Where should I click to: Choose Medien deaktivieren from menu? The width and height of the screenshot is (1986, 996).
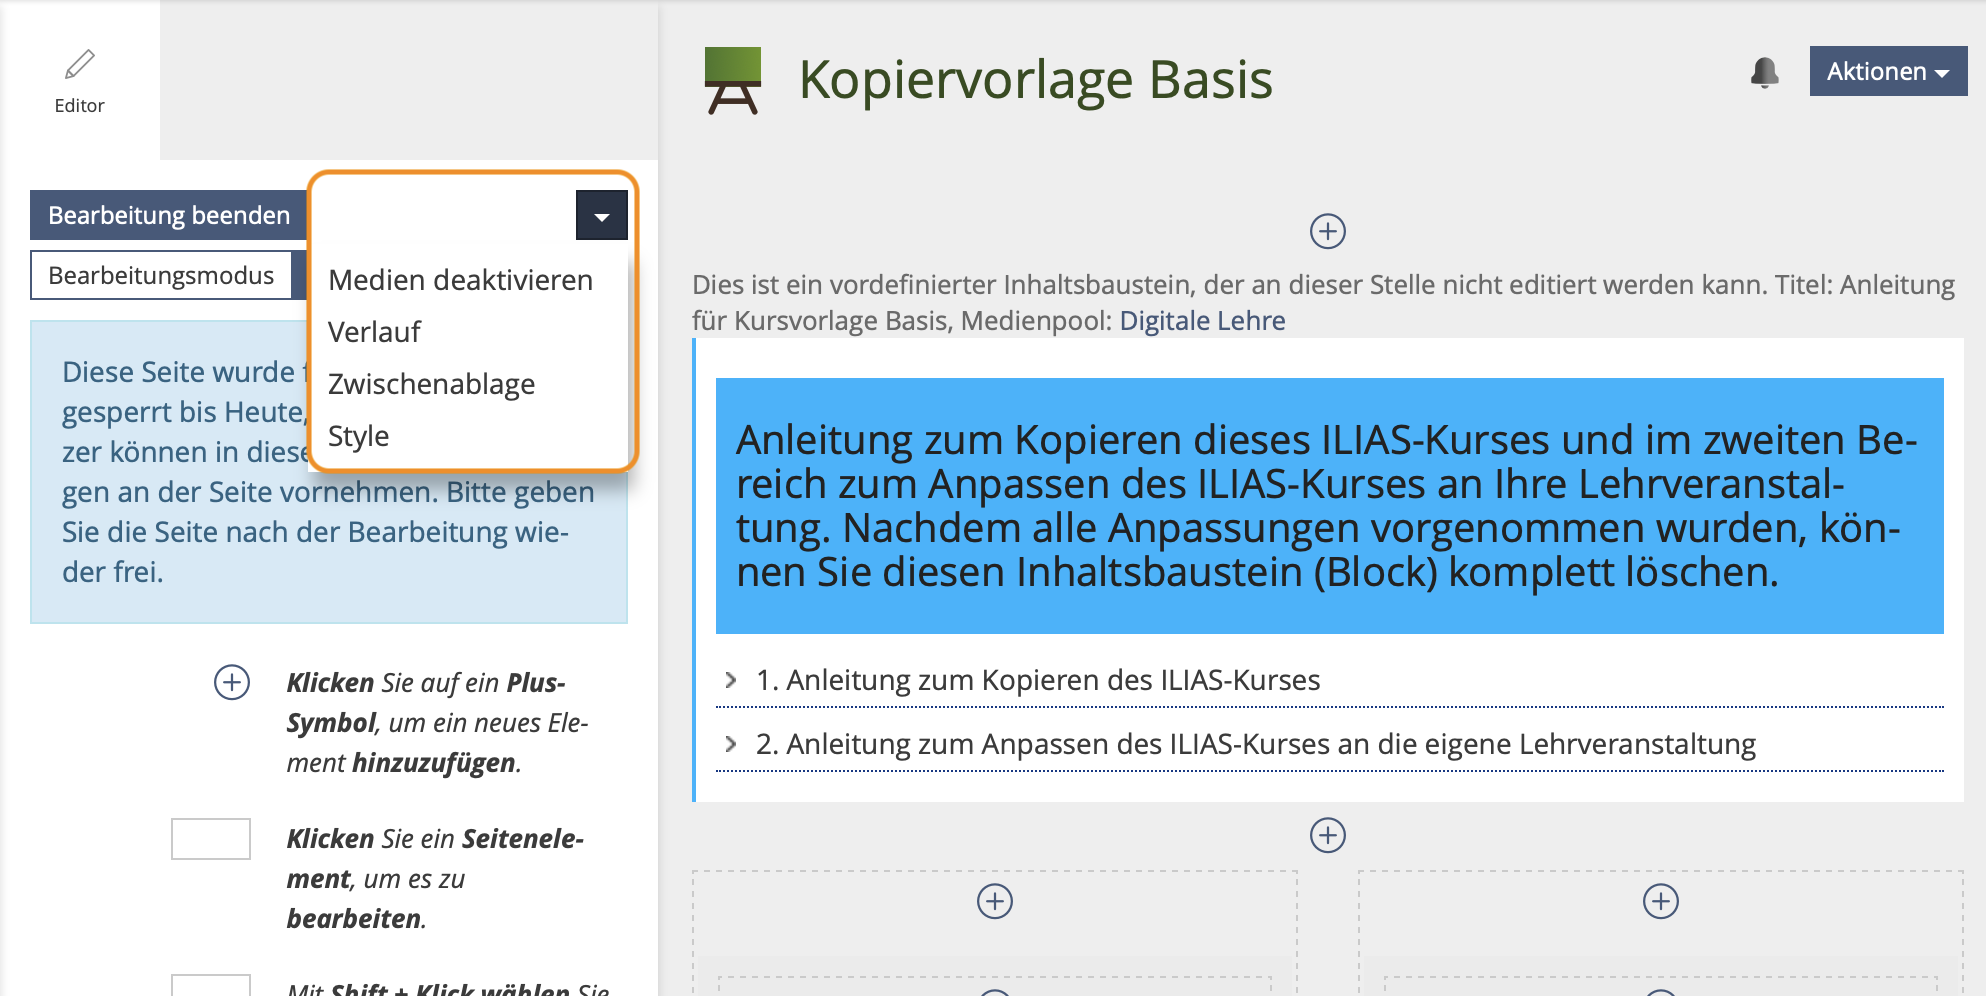click(461, 280)
